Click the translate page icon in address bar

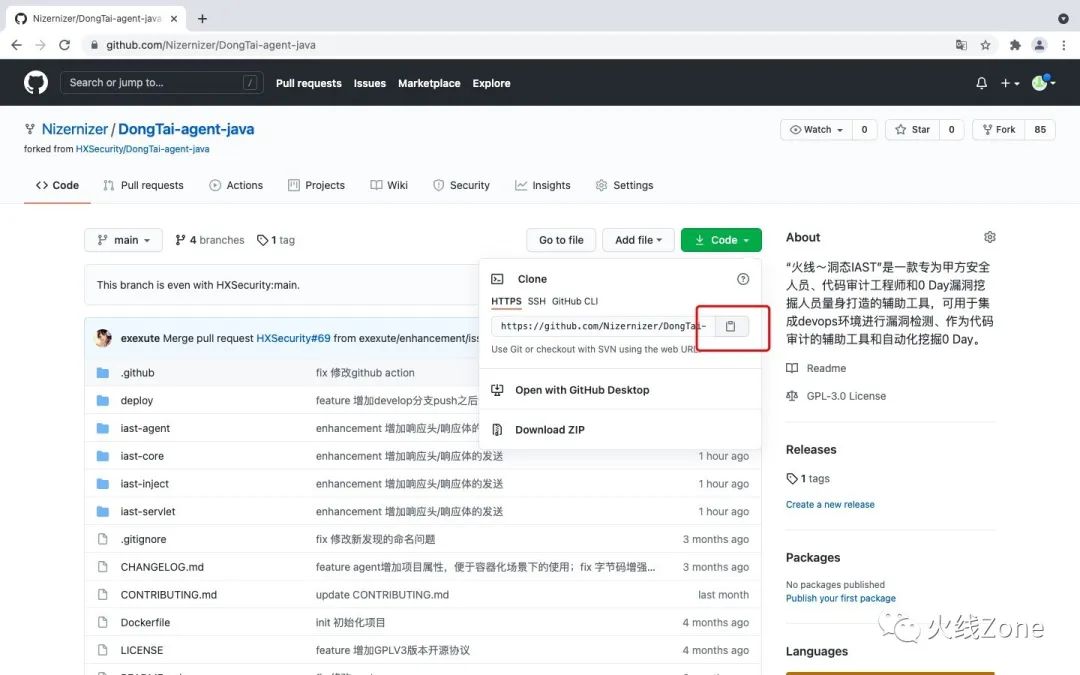tap(961, 45)
